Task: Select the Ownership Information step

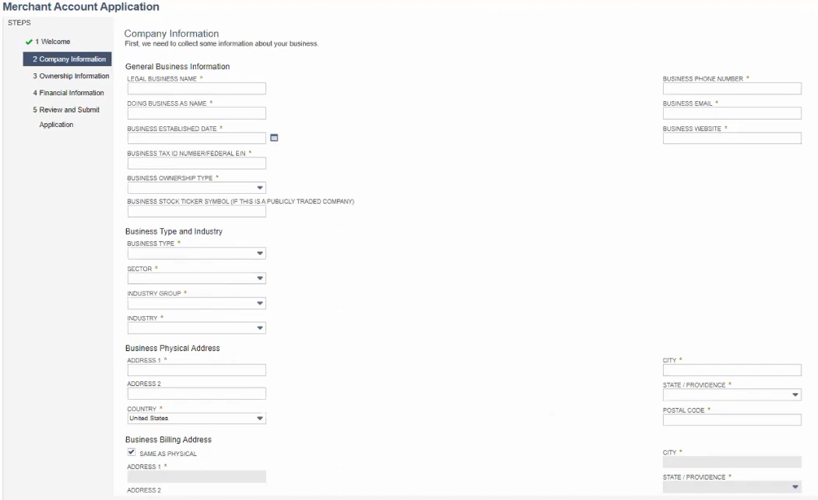Action: click(70, 76)
